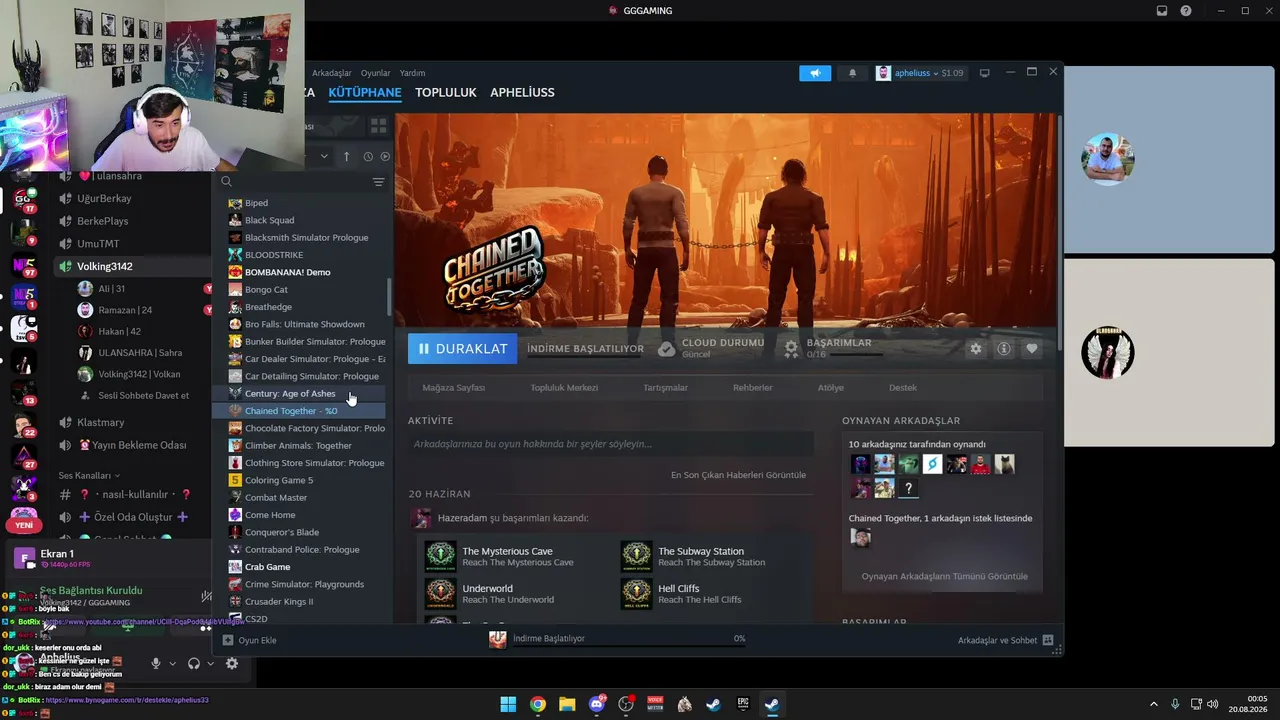The height and width of the screenshot is (720, 1280).
Task: Show Chained Together game info icon
Action: (1004, 348)
